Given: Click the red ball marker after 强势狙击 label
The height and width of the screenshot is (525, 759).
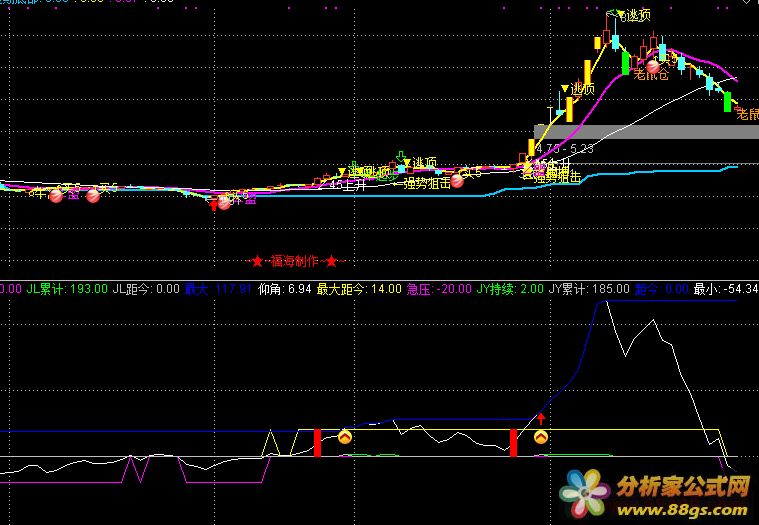Looking at the screenshot, I should coord(457,181).
